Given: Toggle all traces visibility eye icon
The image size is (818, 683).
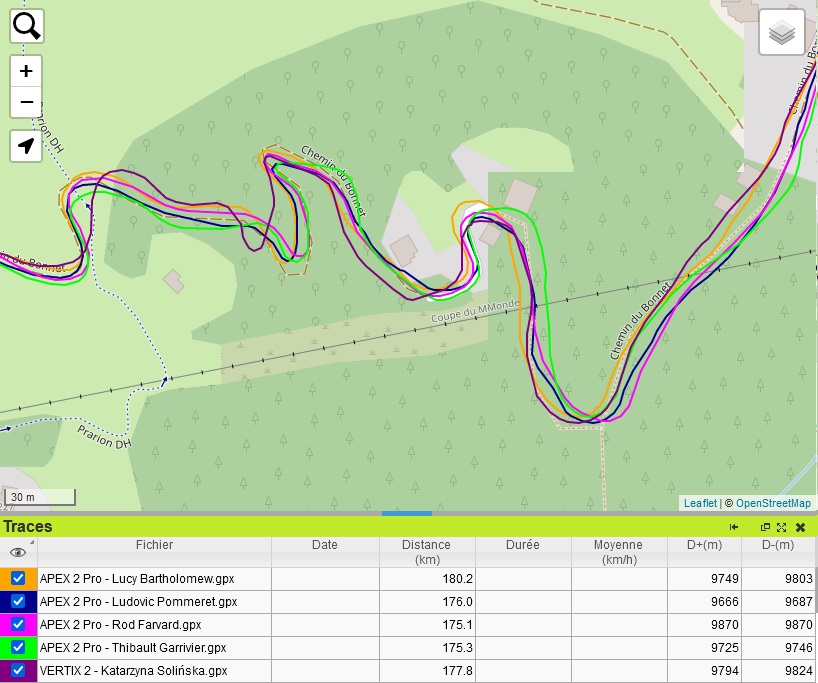Looking at the screenshot, I should tap(17, 552).
